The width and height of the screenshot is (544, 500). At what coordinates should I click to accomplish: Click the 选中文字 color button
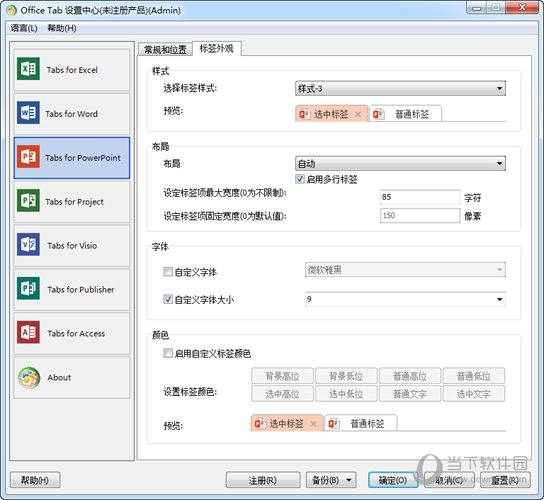tap(474, 394)
